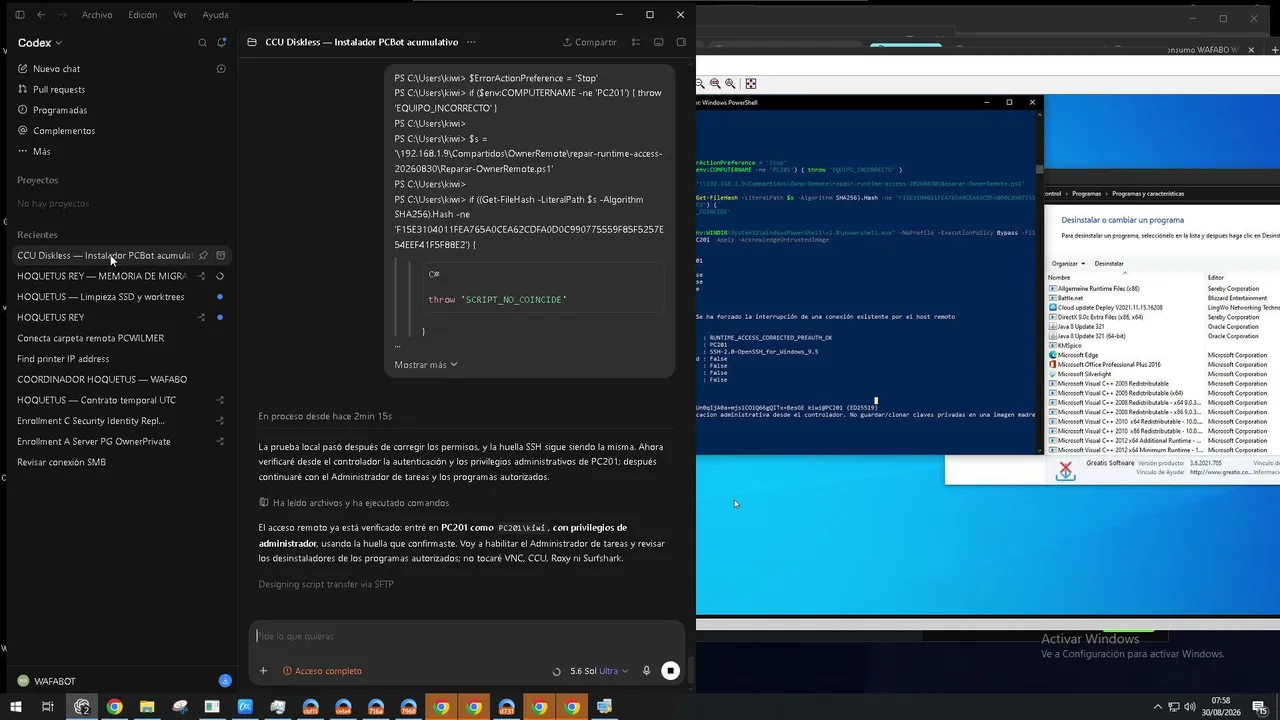Toggle the right side panel icon
The height and width of the screenshot is (720, 1280).
click(681, 42)
